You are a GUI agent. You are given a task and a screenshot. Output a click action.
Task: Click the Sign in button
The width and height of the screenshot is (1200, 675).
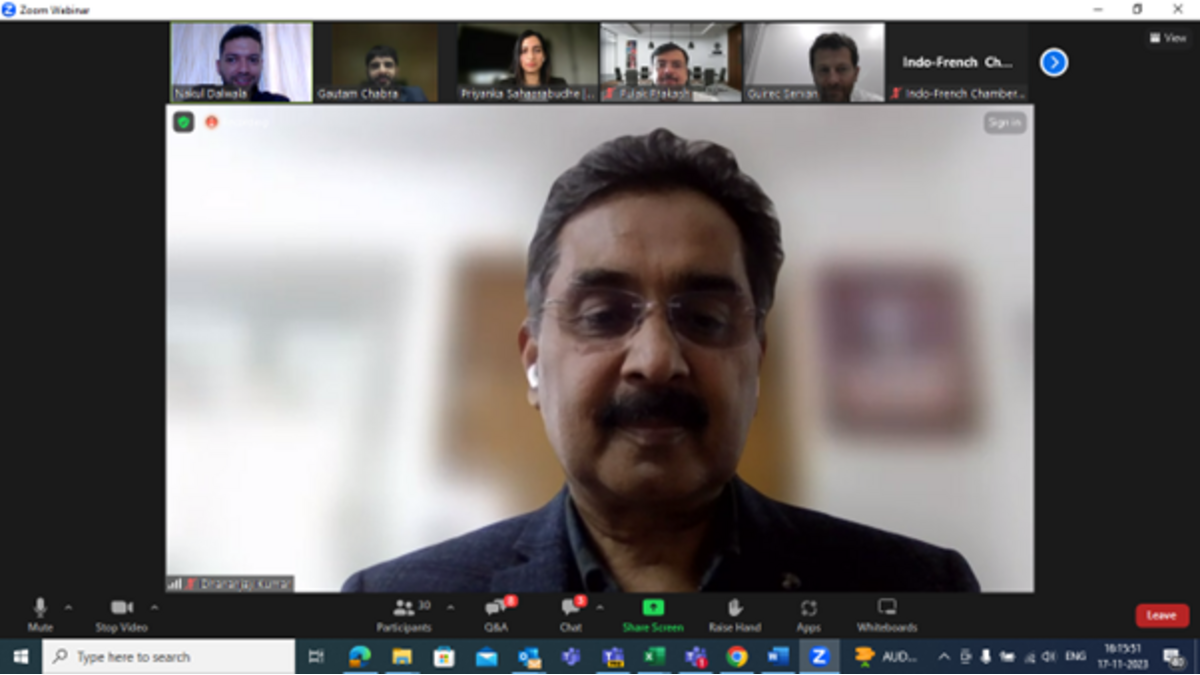click(x=1004, y=122)
